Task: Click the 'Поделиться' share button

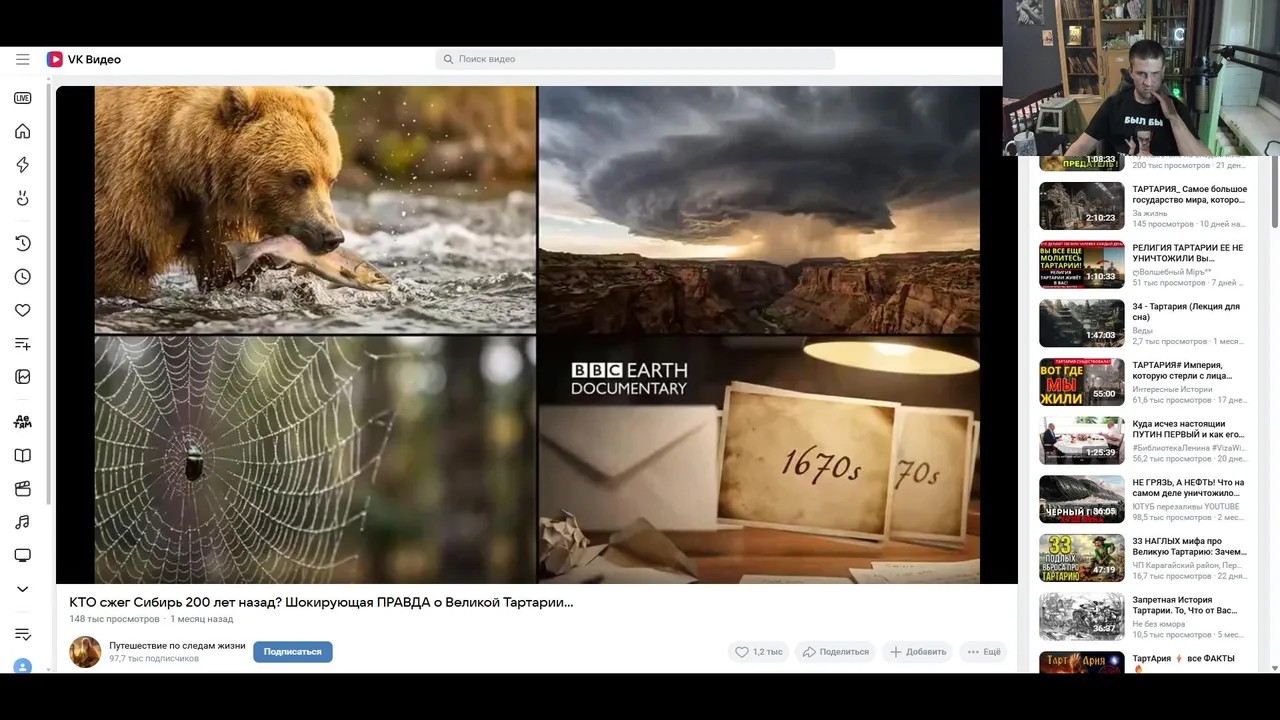Action: [835, 652]
